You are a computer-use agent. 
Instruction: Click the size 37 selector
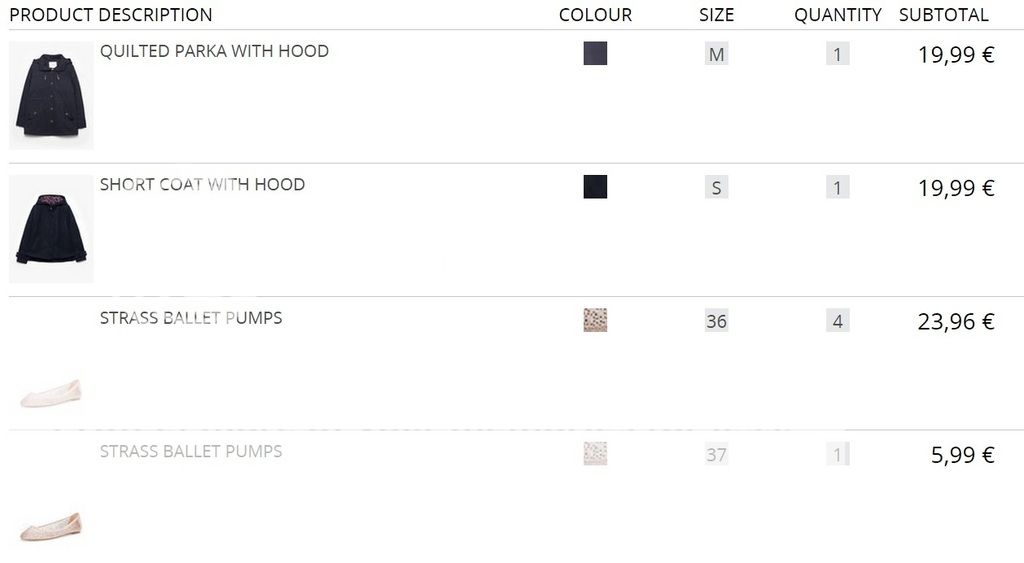tap(716, 454)
